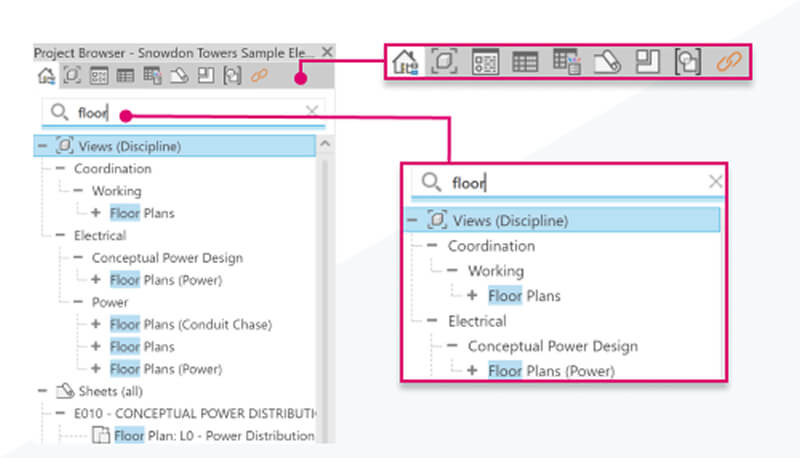Screen dimensions: 800x458
Task: Collapse the Sheets (all) node
Action: coord(42,391)
